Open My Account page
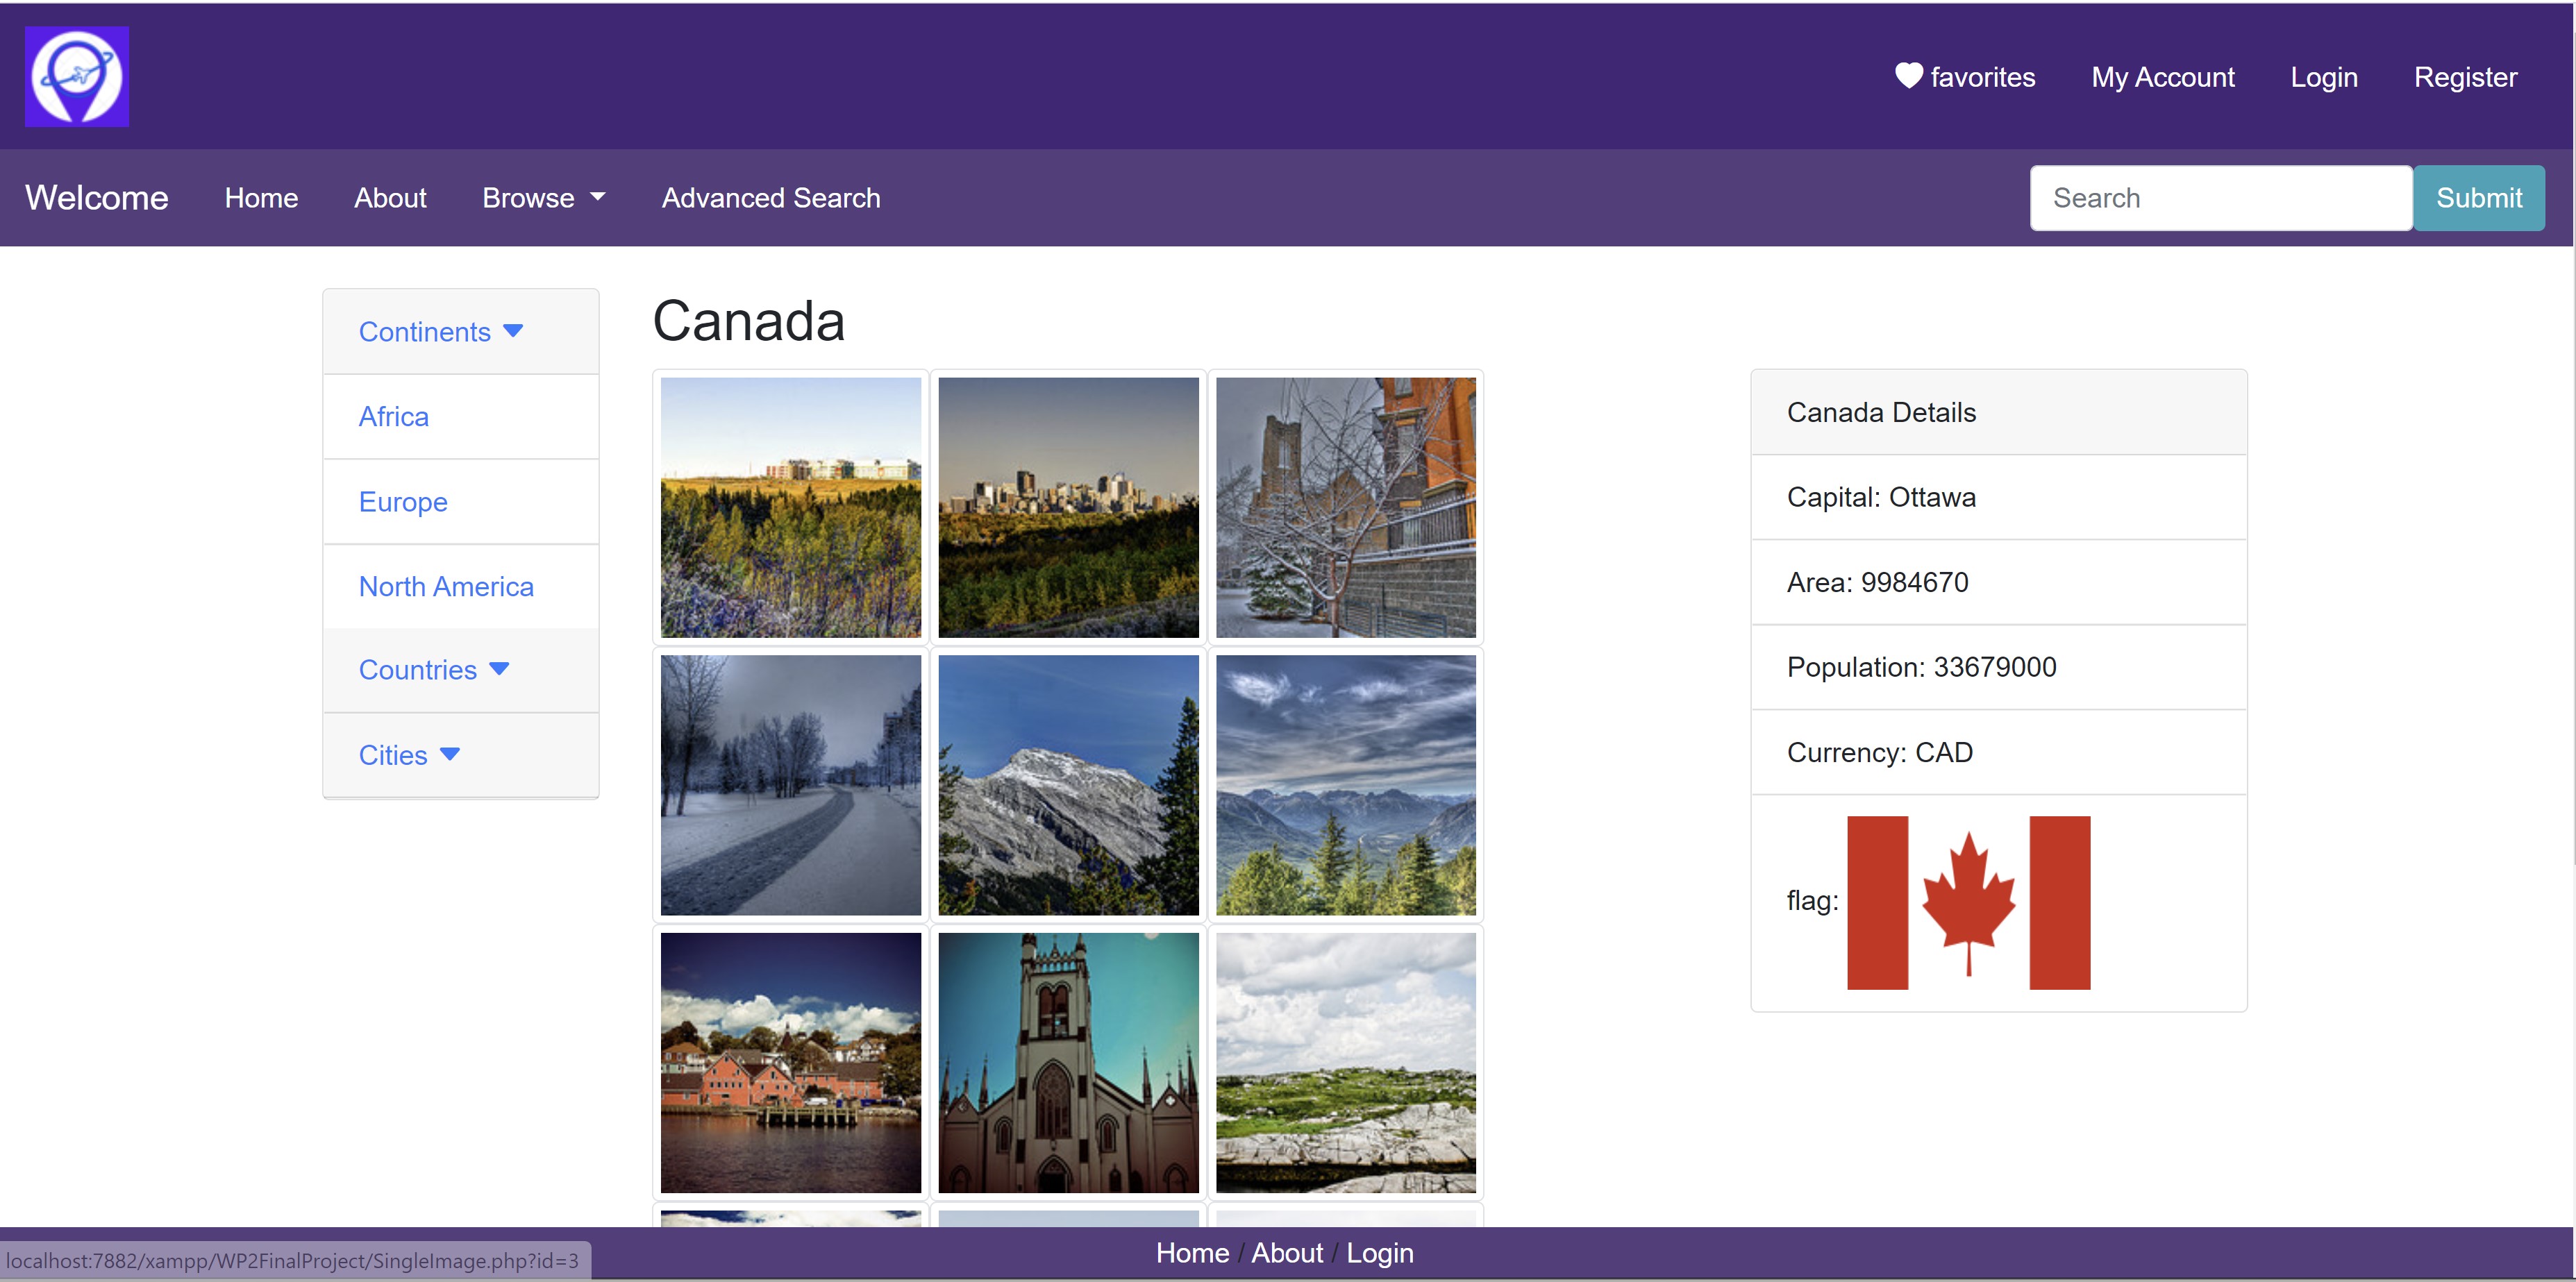The image size is (2576, 1282). click(x=2162, y=77)
